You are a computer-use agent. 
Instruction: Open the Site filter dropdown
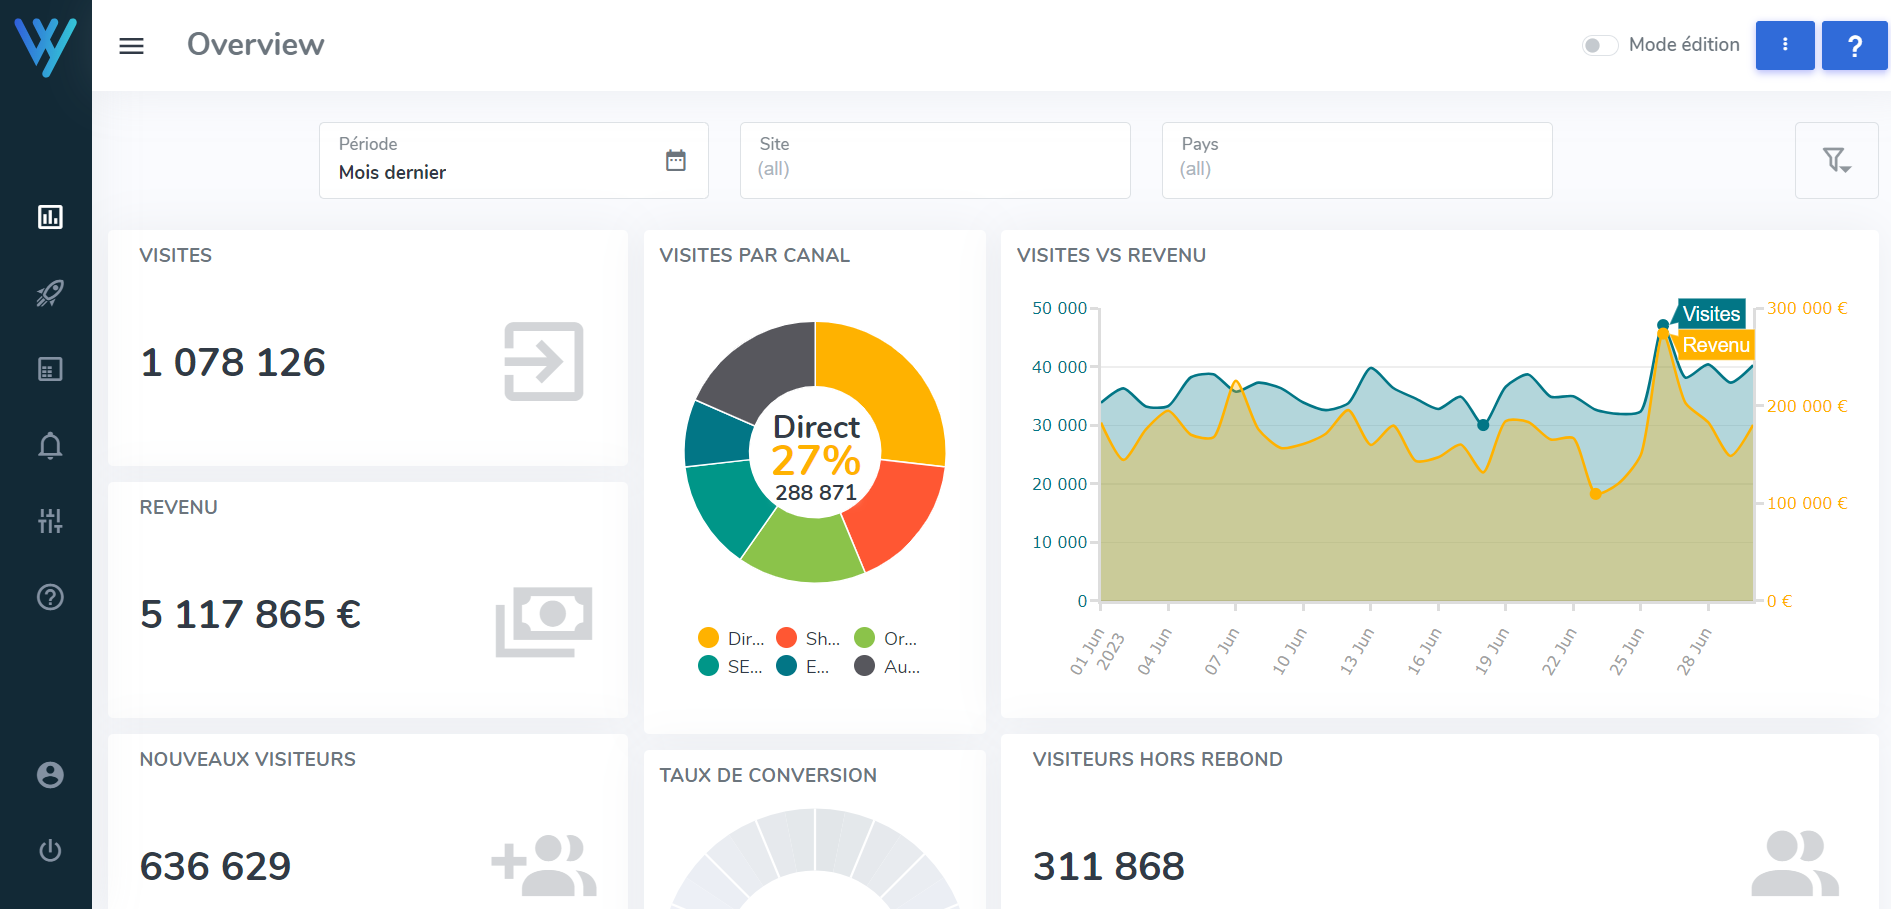(x=935, y=160)
